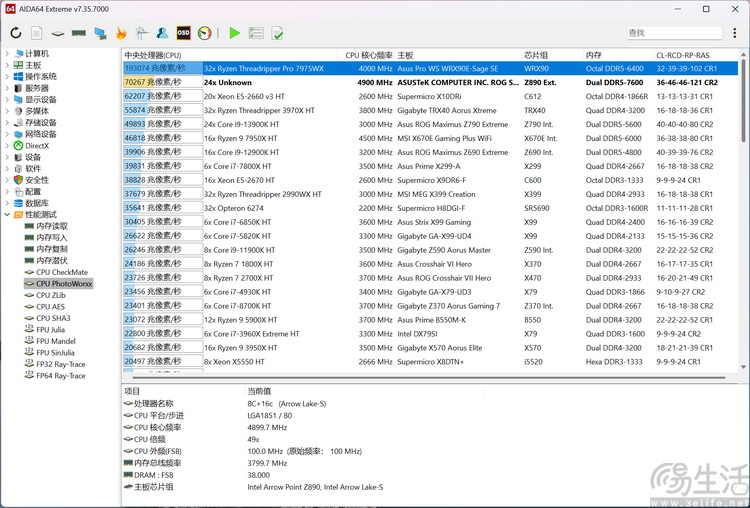Open the gauge sensor panel icon
Viewport: 750px width, 508px height.
(204, 33)
